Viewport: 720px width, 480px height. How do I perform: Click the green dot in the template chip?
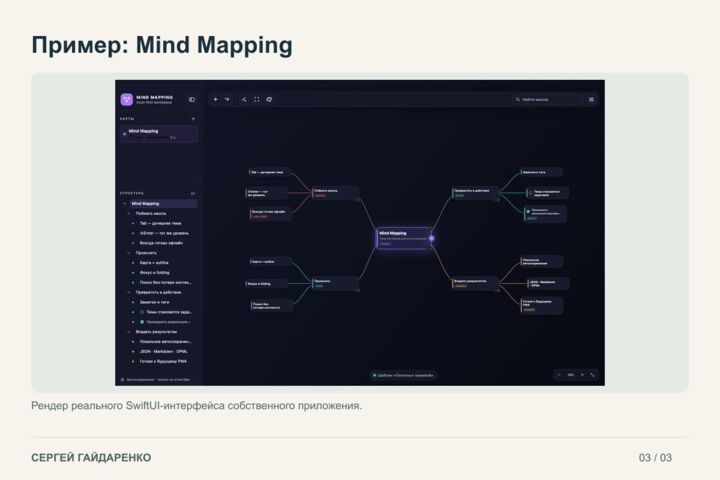[375, 375]
